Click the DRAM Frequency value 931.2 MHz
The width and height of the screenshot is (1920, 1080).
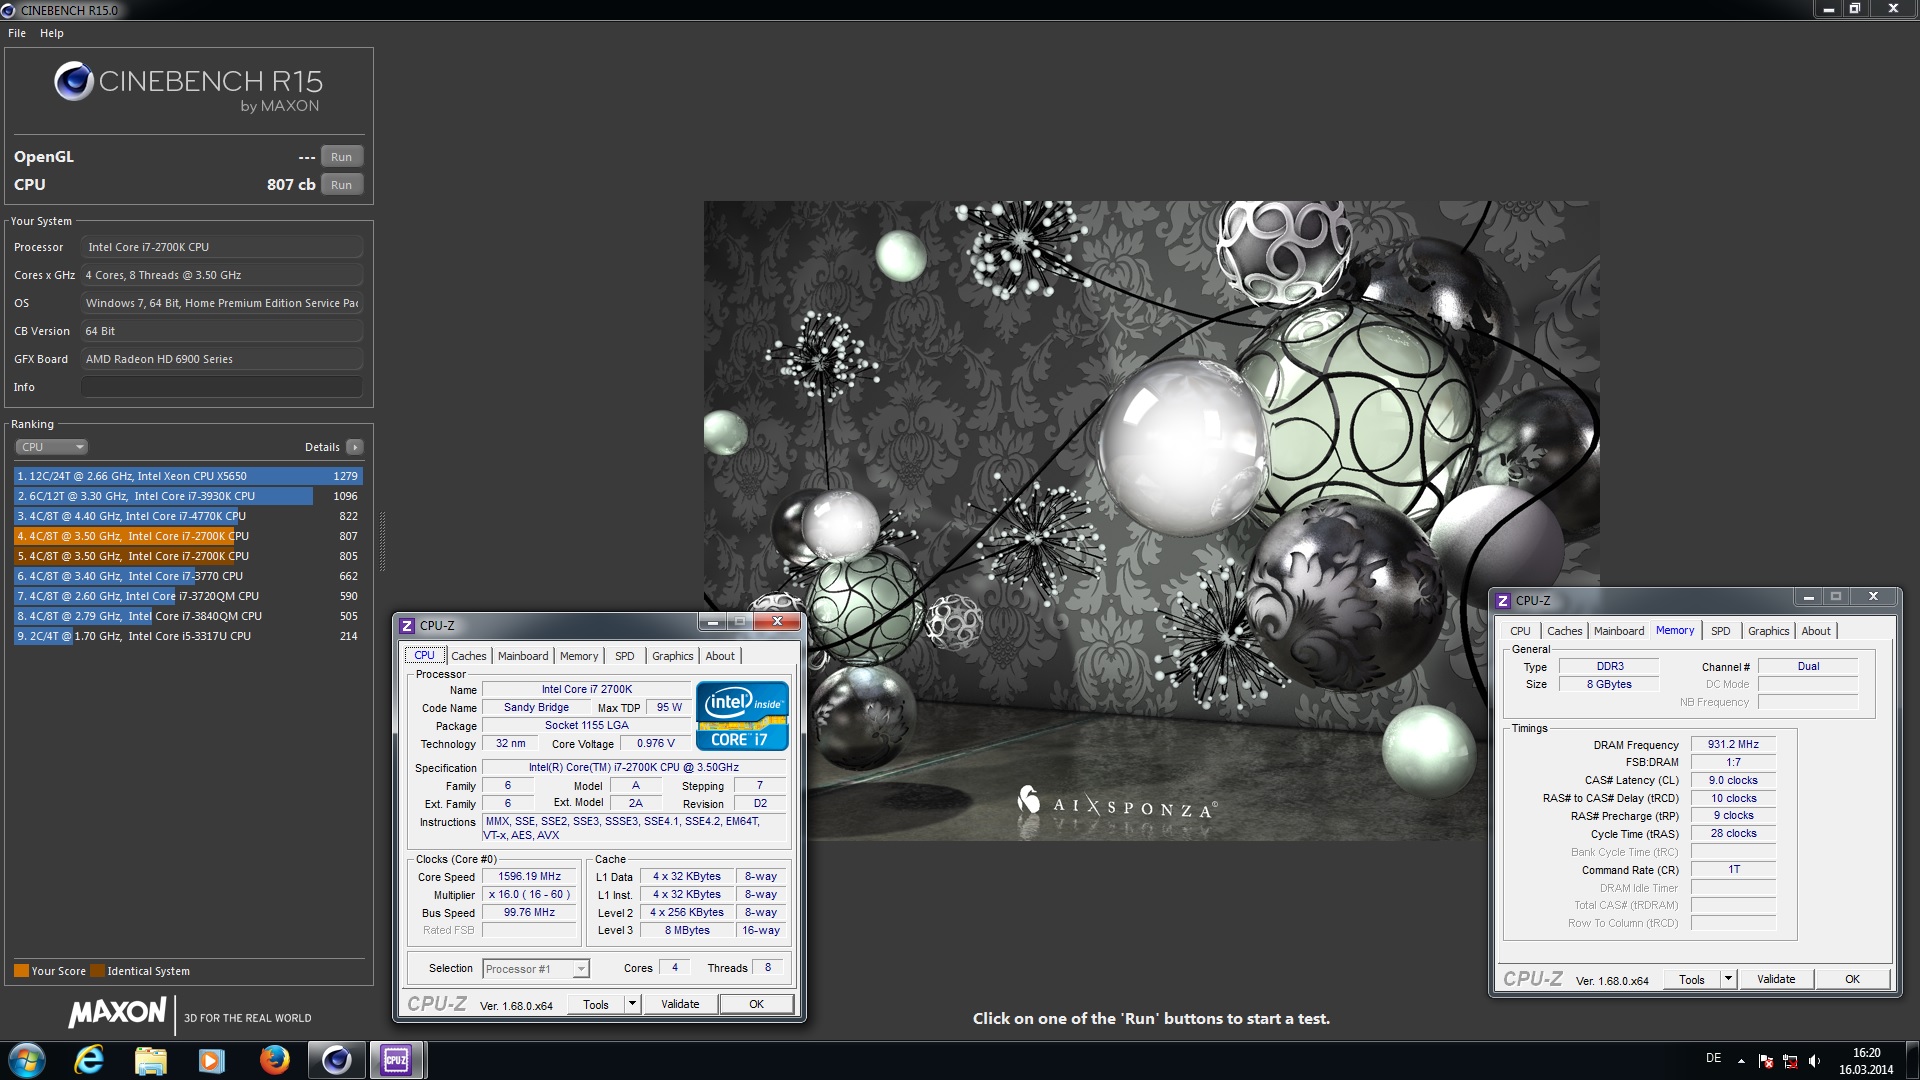point(1733,744)
